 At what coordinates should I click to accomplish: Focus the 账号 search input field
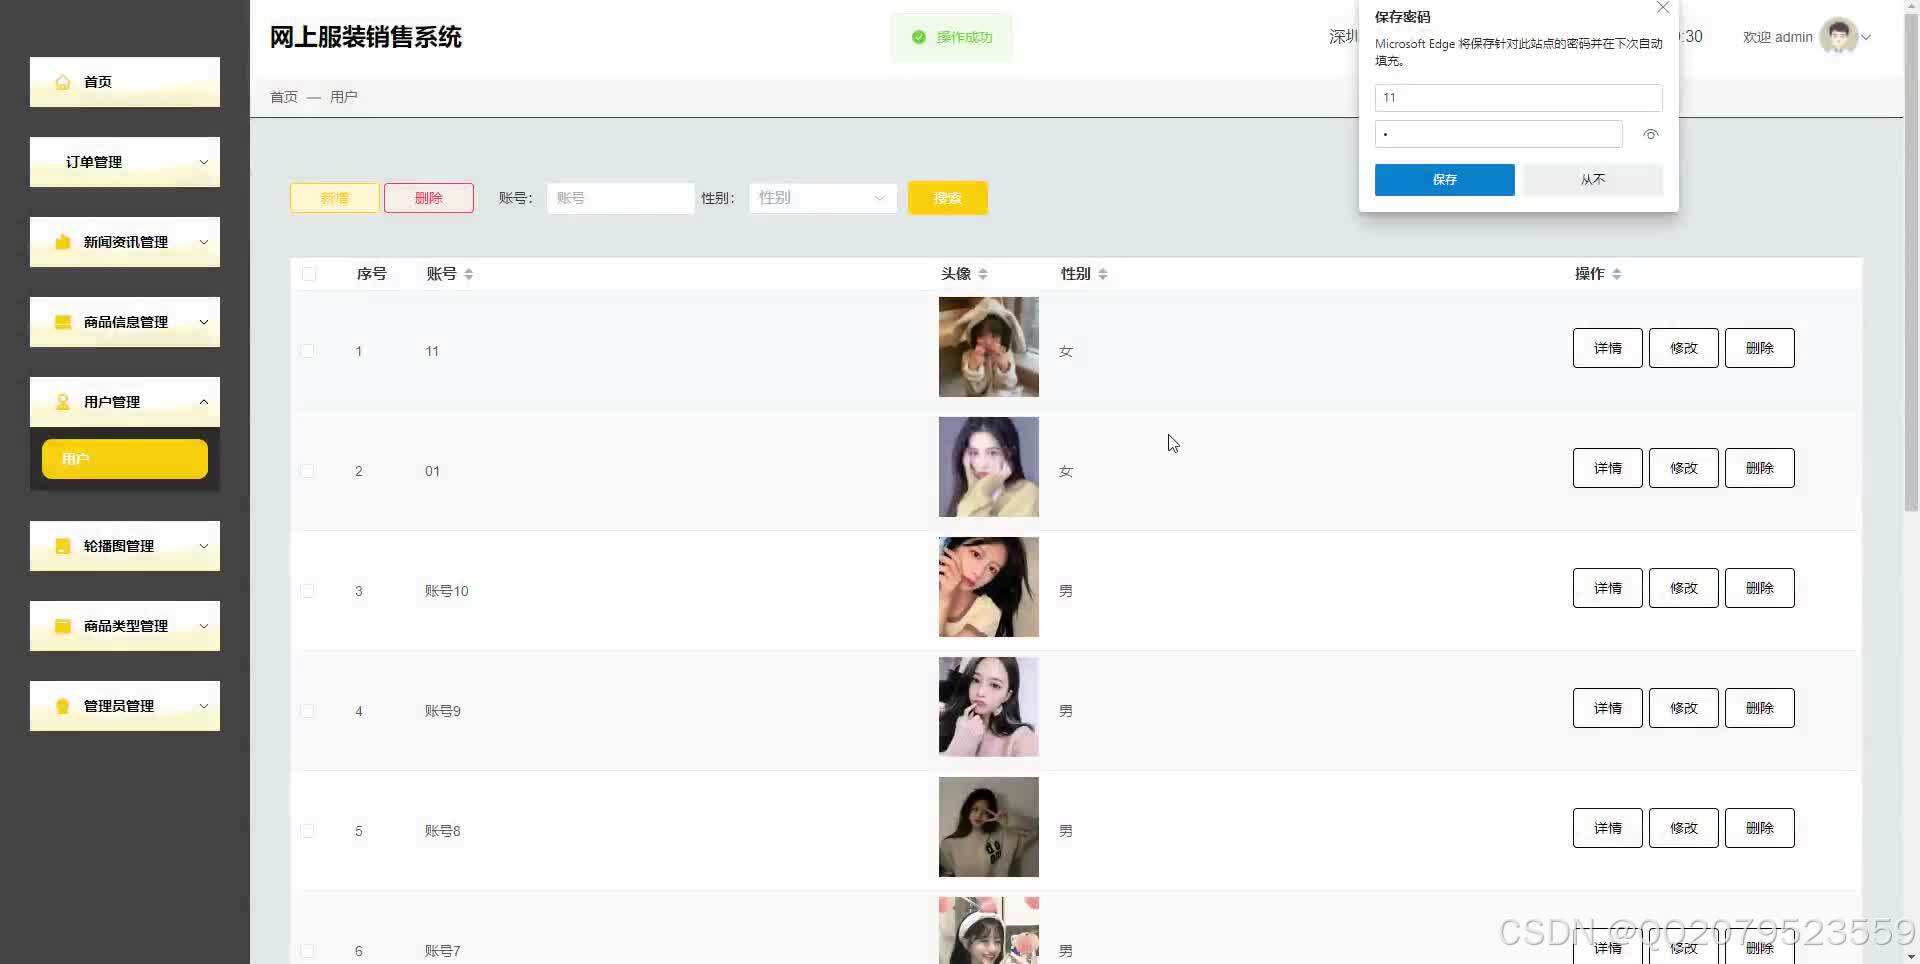pos(620,198)
